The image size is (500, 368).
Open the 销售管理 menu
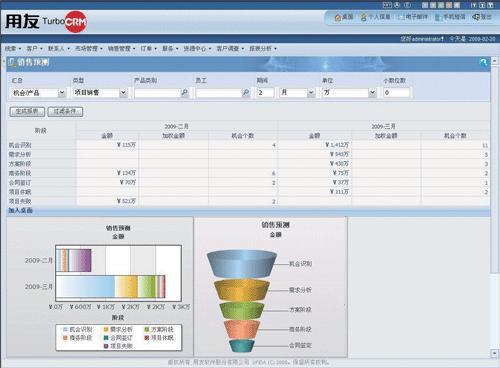[x=121, y=49]
